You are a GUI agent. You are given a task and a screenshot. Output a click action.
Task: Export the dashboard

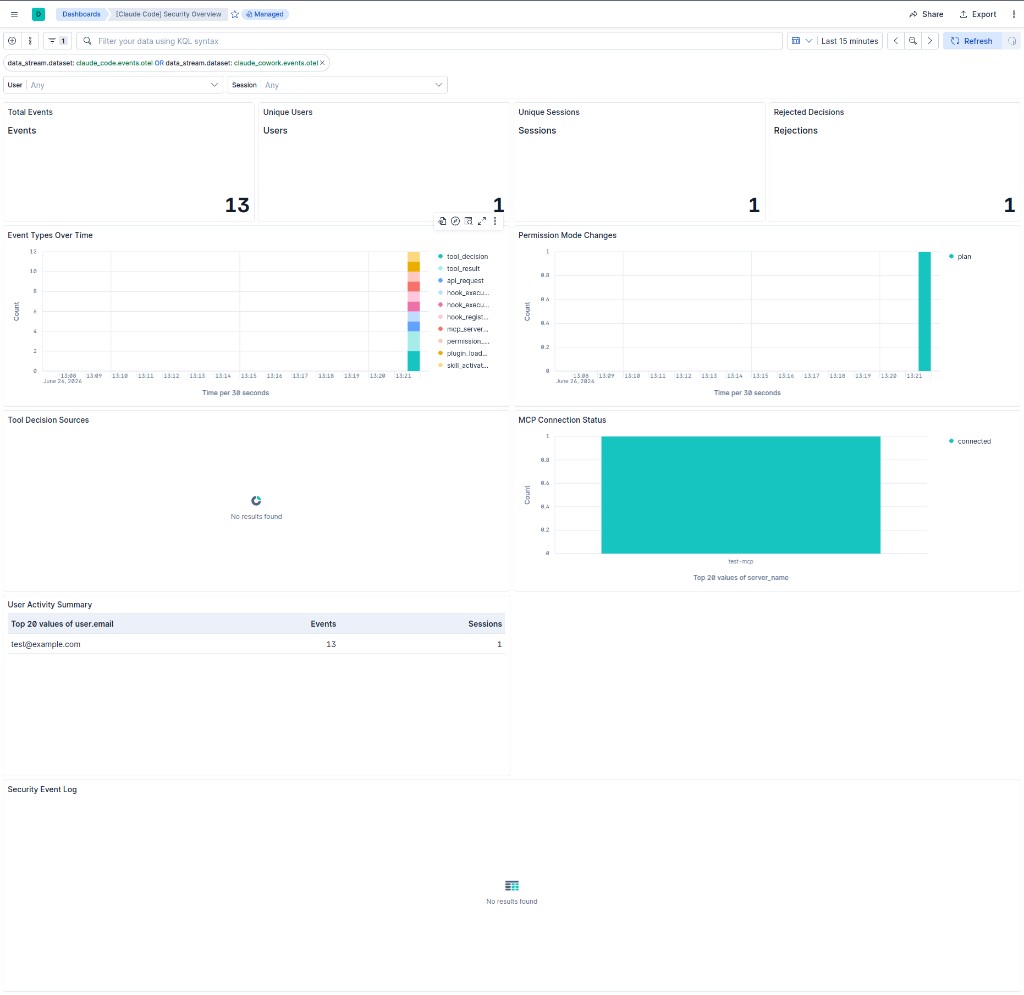pos(978,14)
